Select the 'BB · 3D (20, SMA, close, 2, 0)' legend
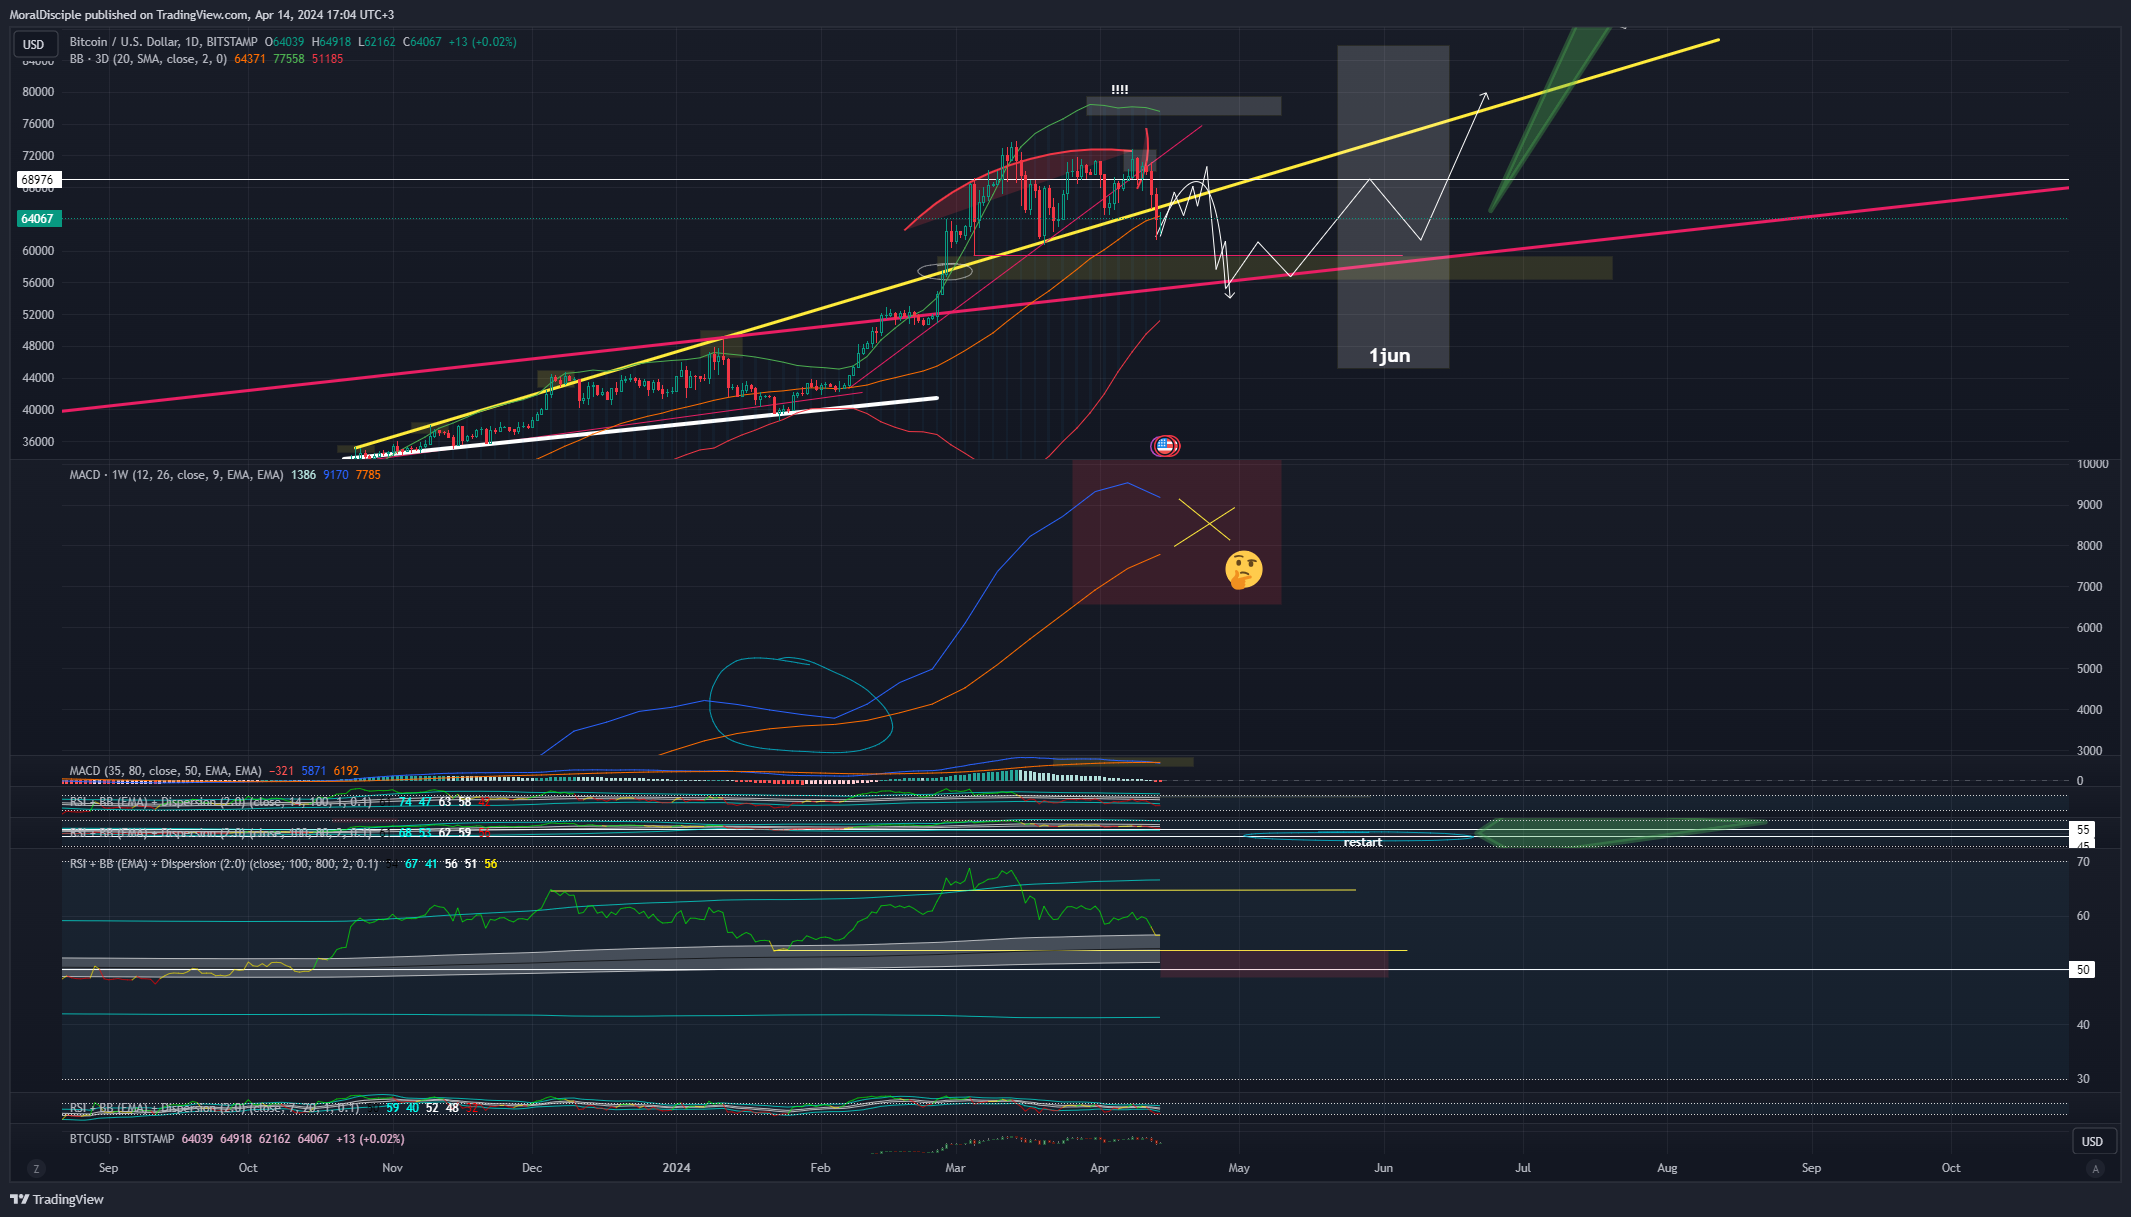This screenshot has height=1217, width=2131. point(149,59)
